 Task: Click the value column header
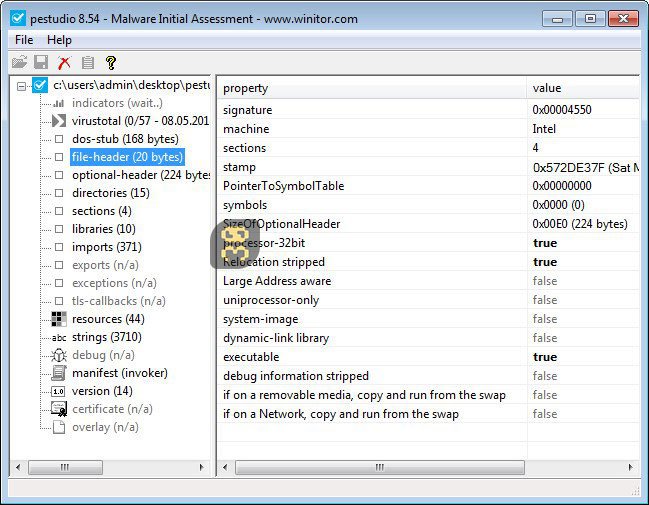pyautogui.click(x=583, y=88)
